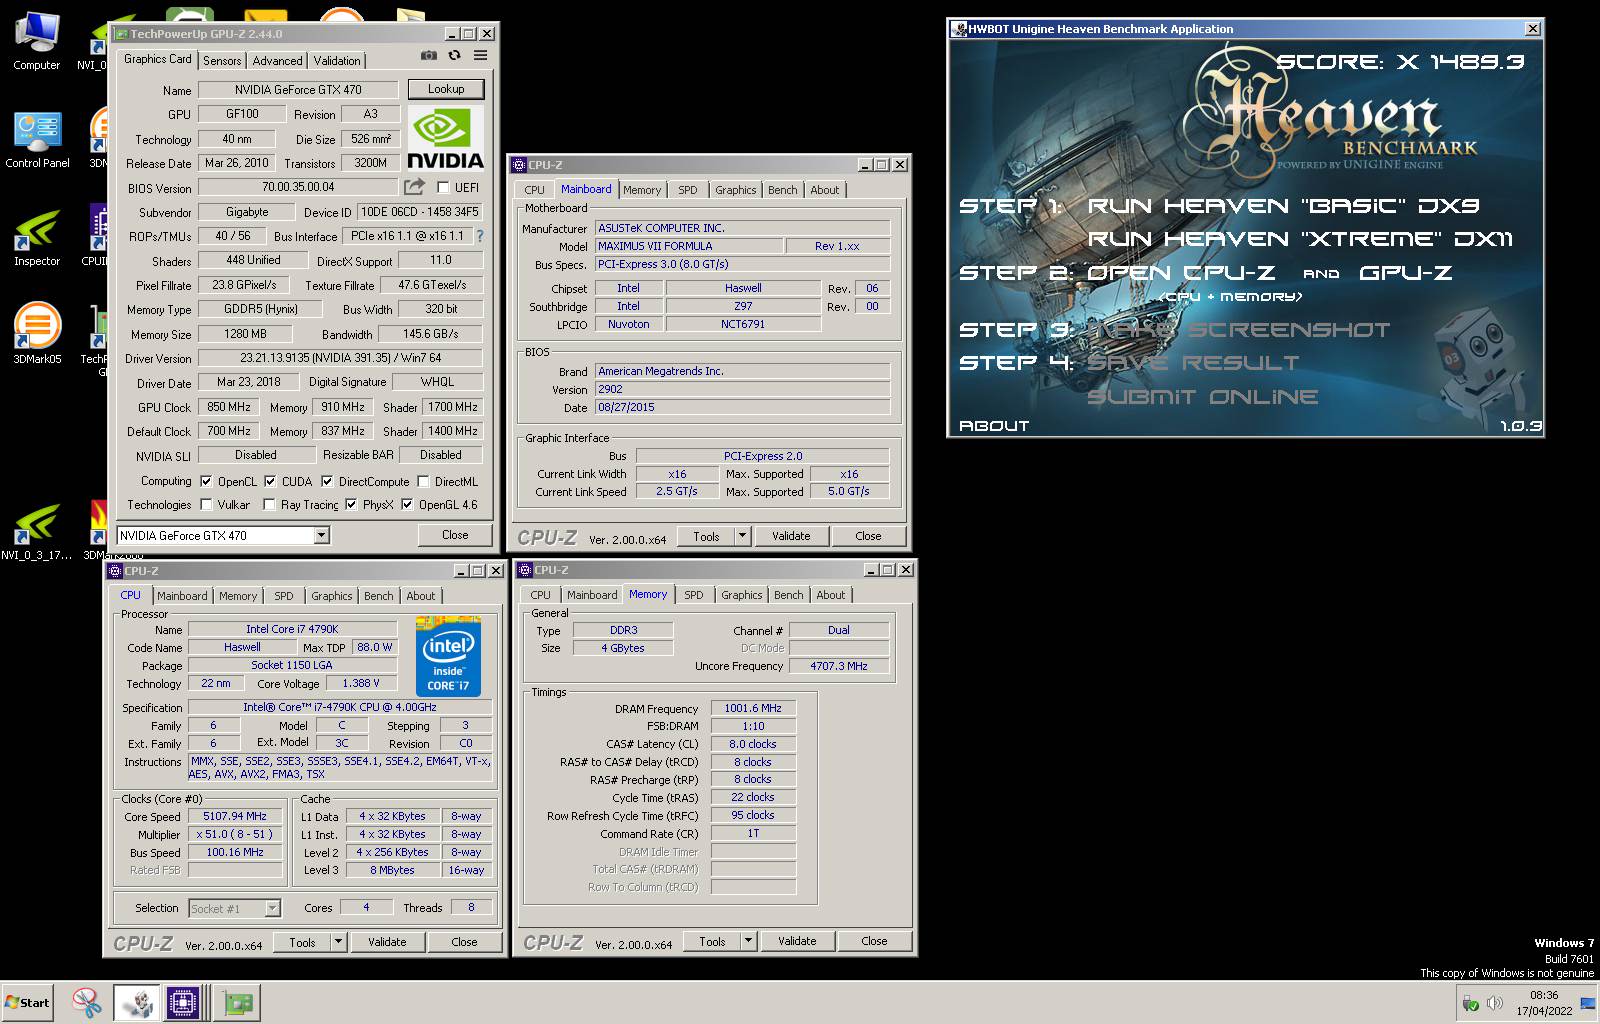
Task: Open the 3DMark05 desktop icon
Action: coord(37,334)
